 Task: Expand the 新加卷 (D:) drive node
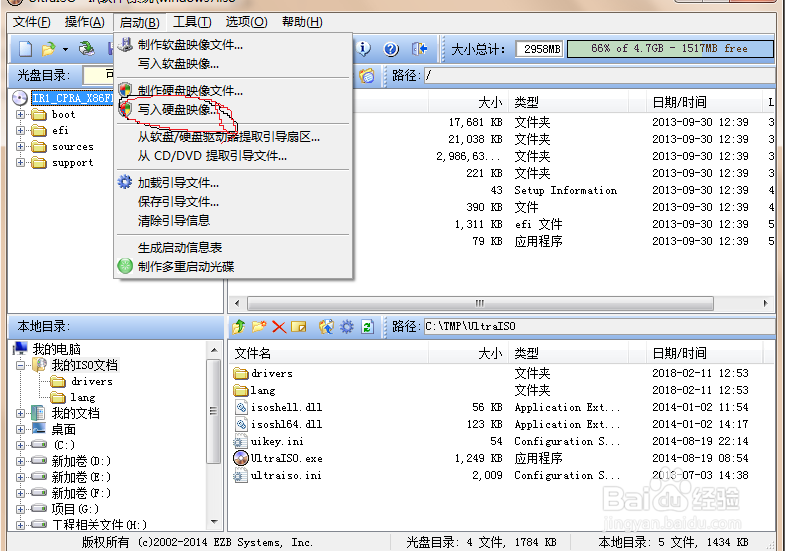click(20, 461)
